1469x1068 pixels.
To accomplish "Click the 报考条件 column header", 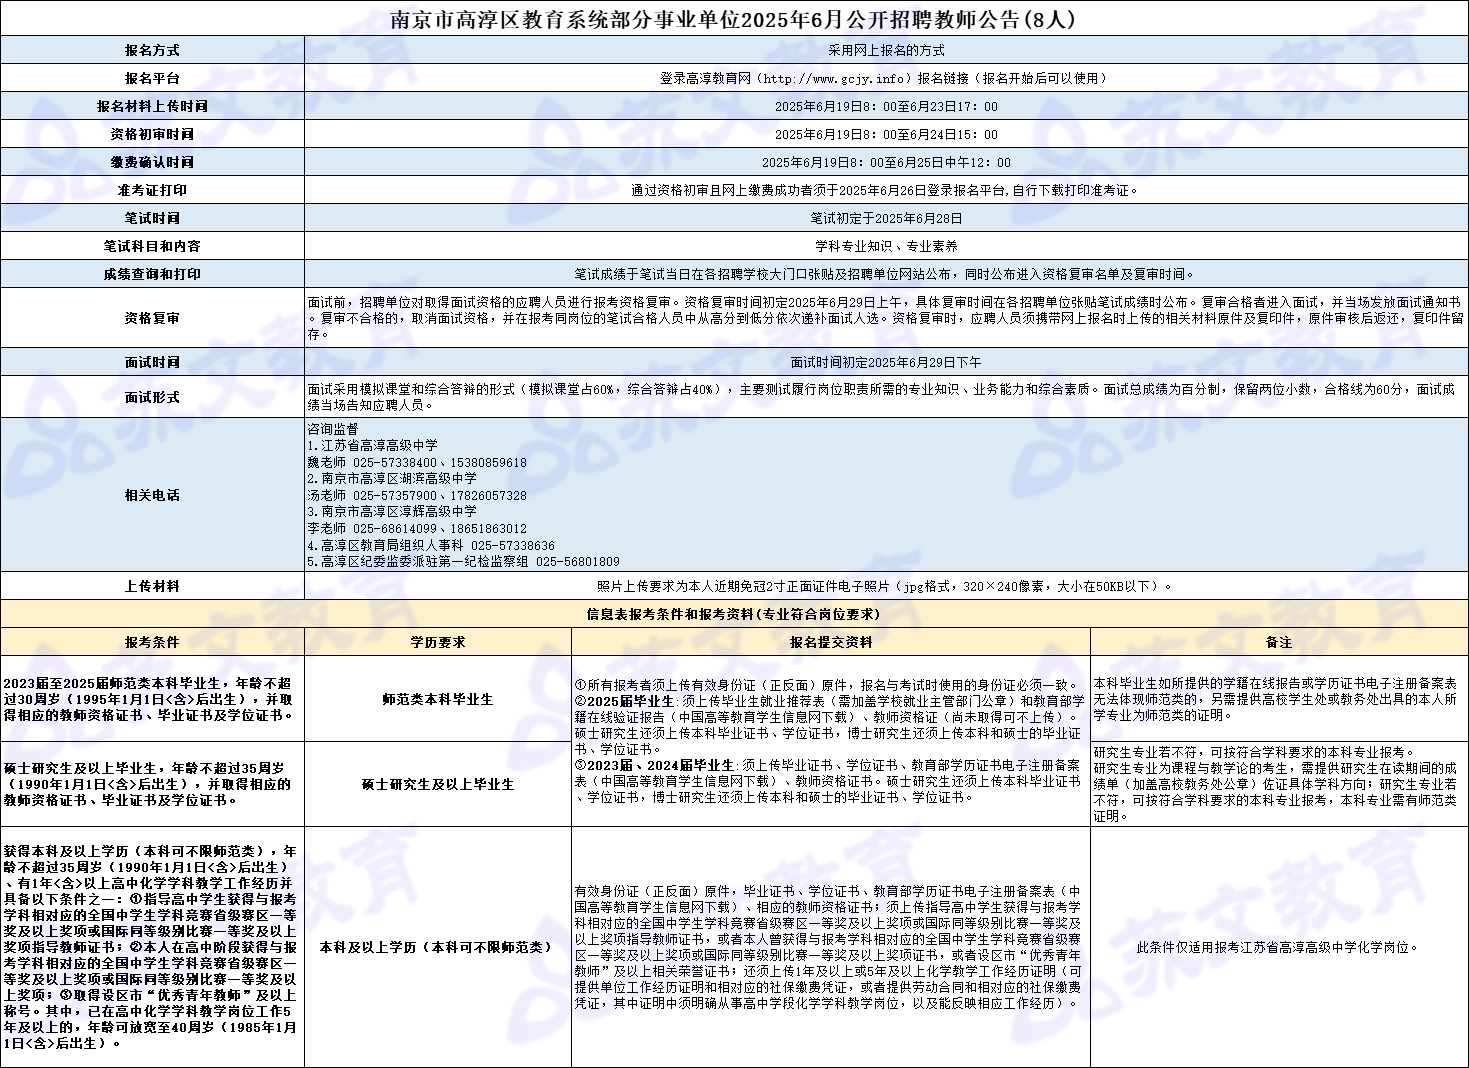I will click(x=152, y=642).
